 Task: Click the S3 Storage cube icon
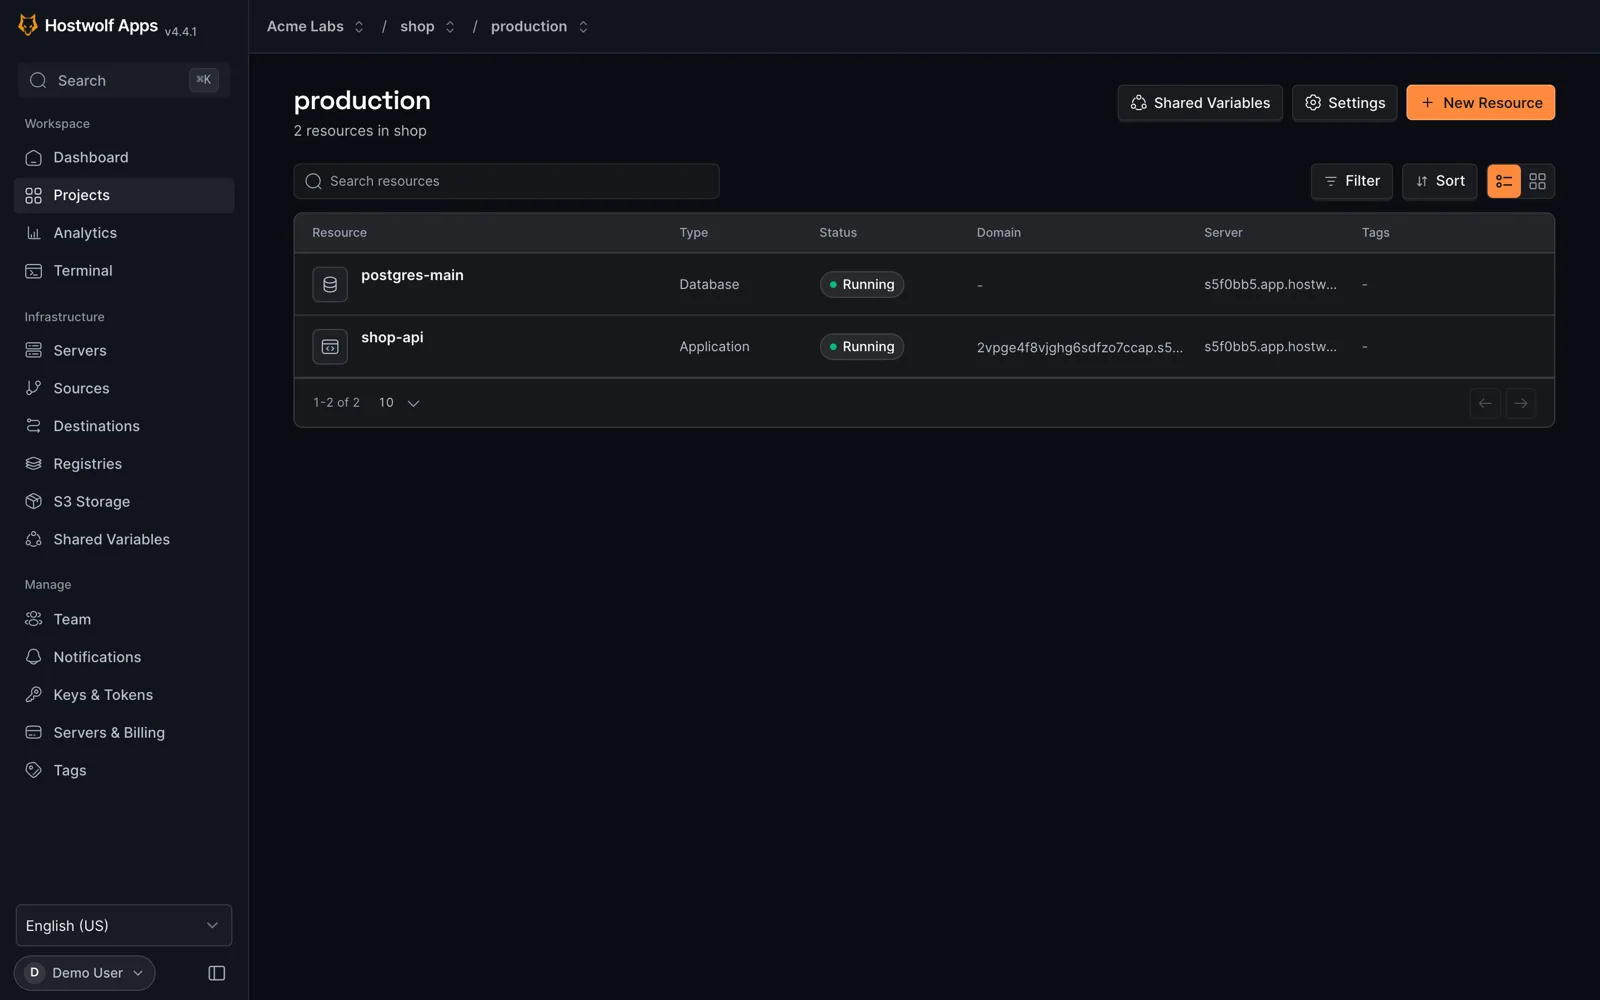(x=34, y=502)
